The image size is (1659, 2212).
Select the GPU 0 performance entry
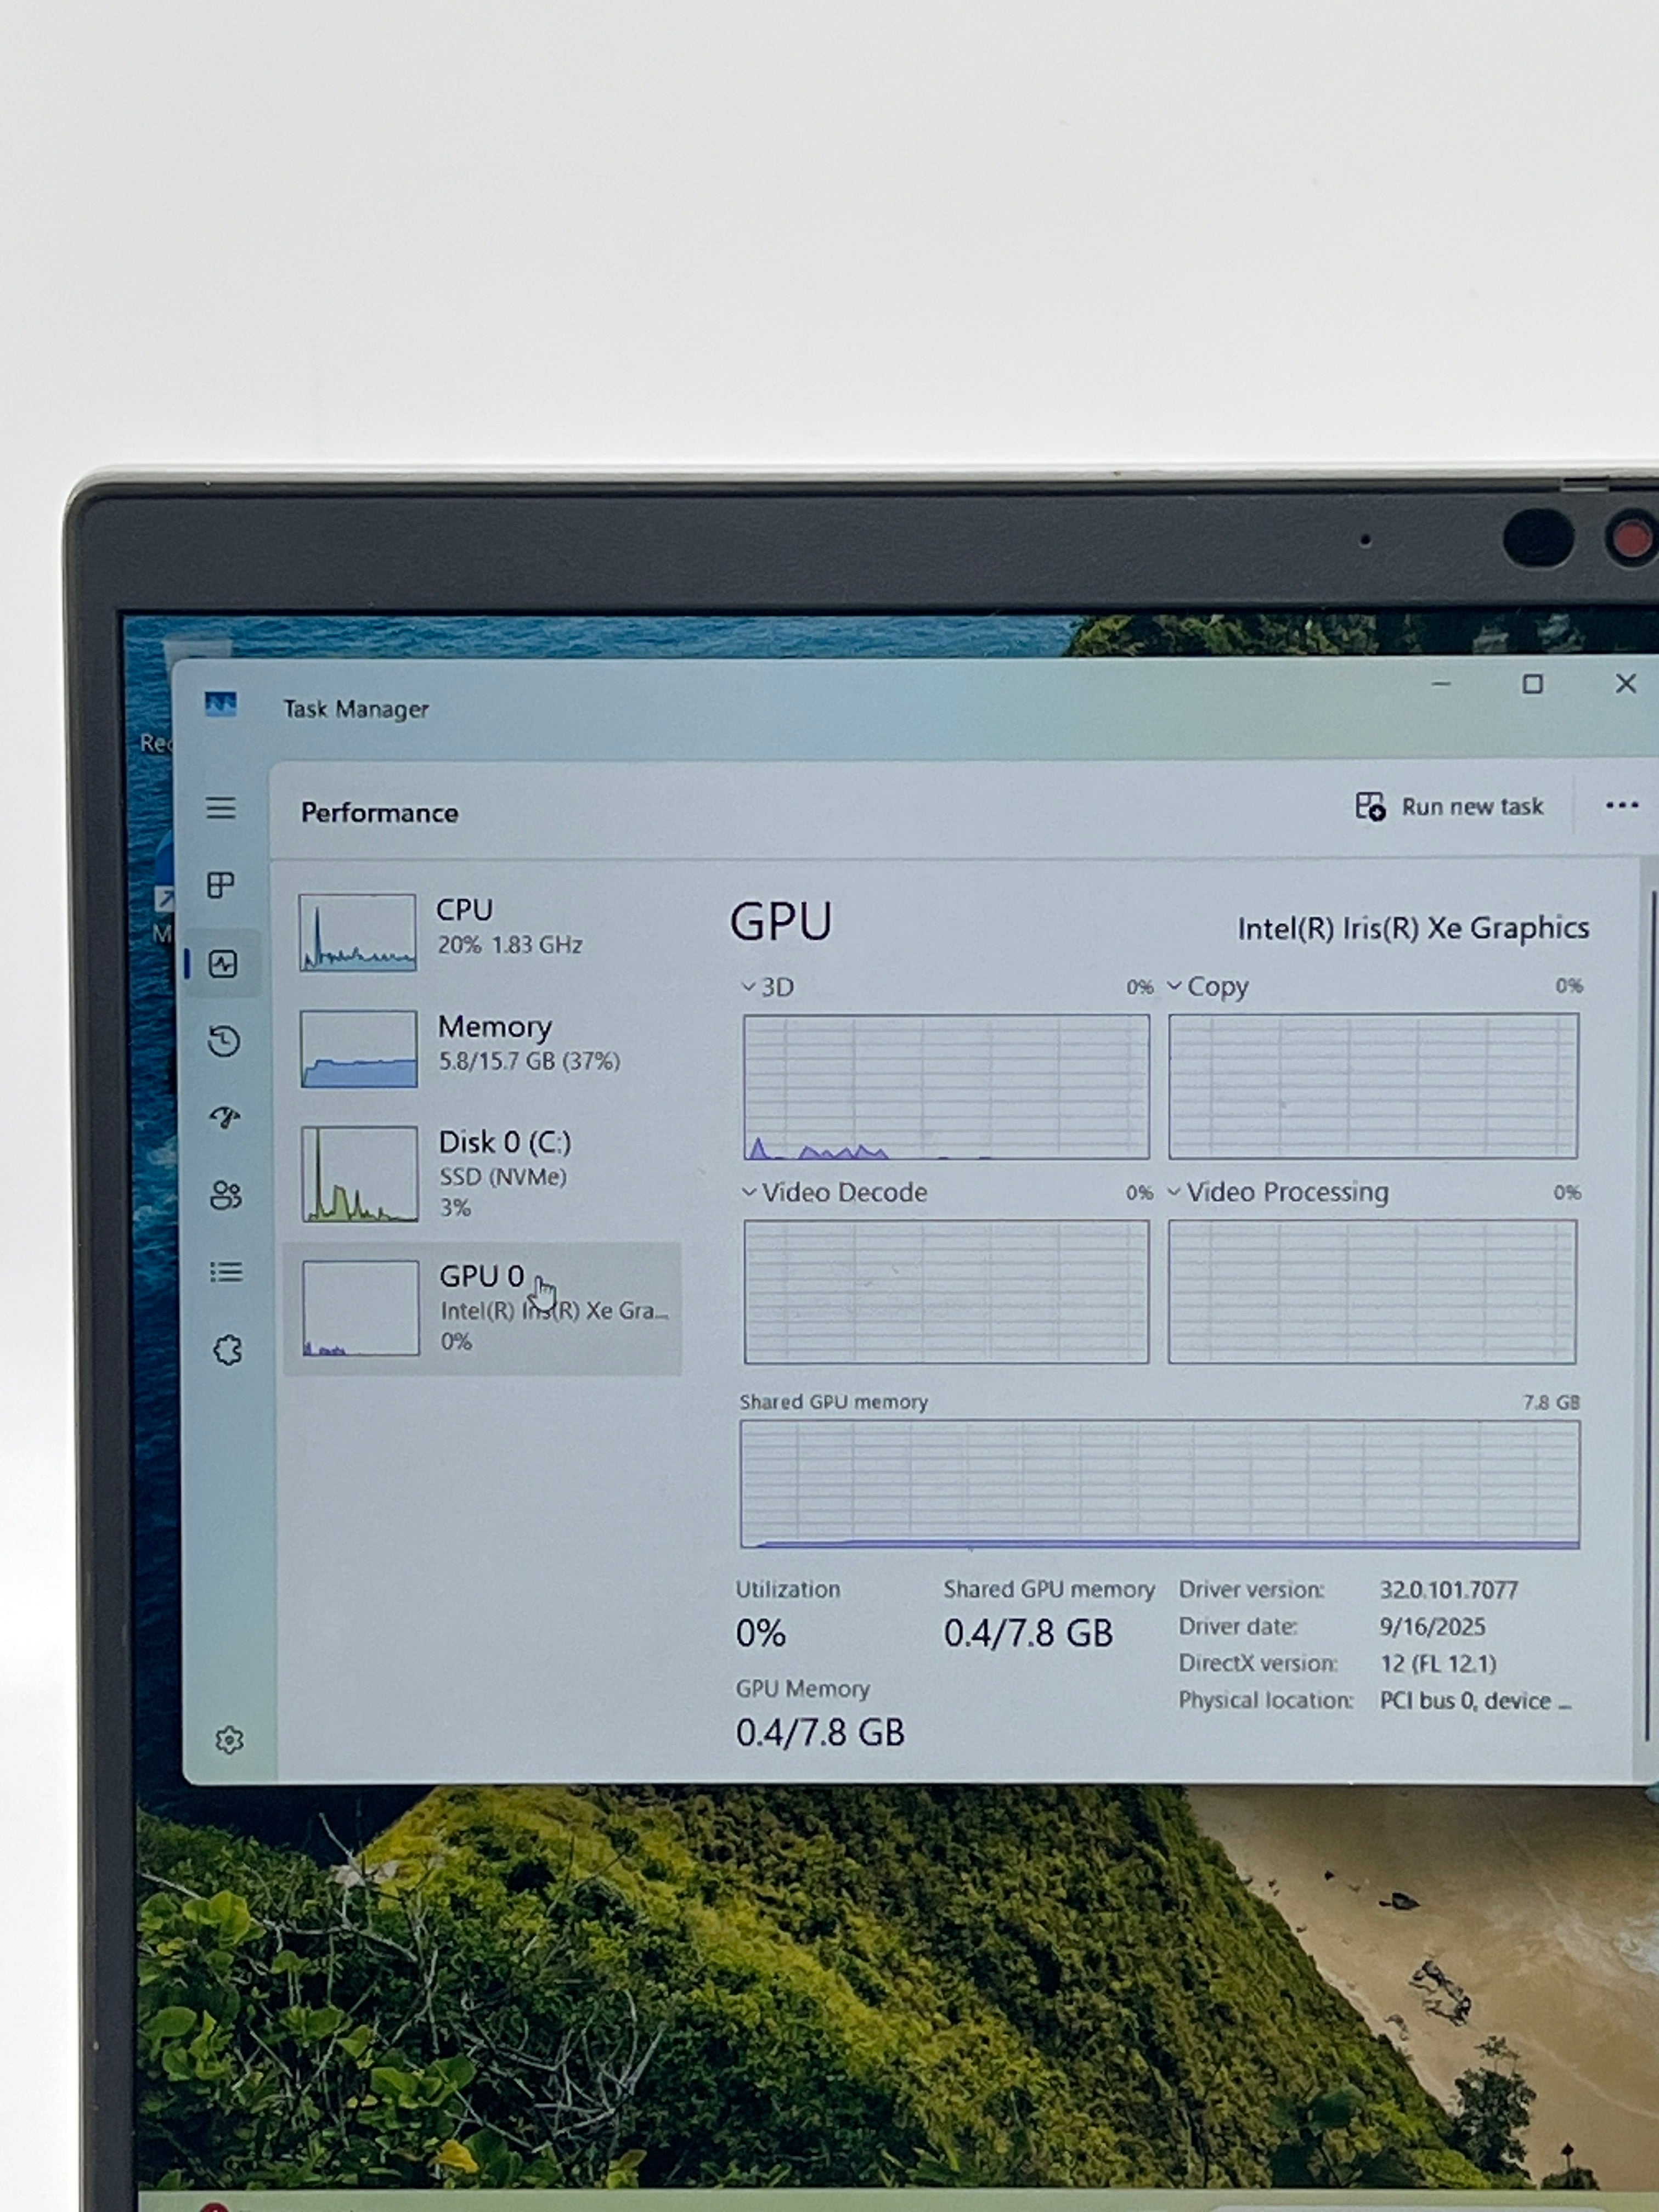point(482,1308)
